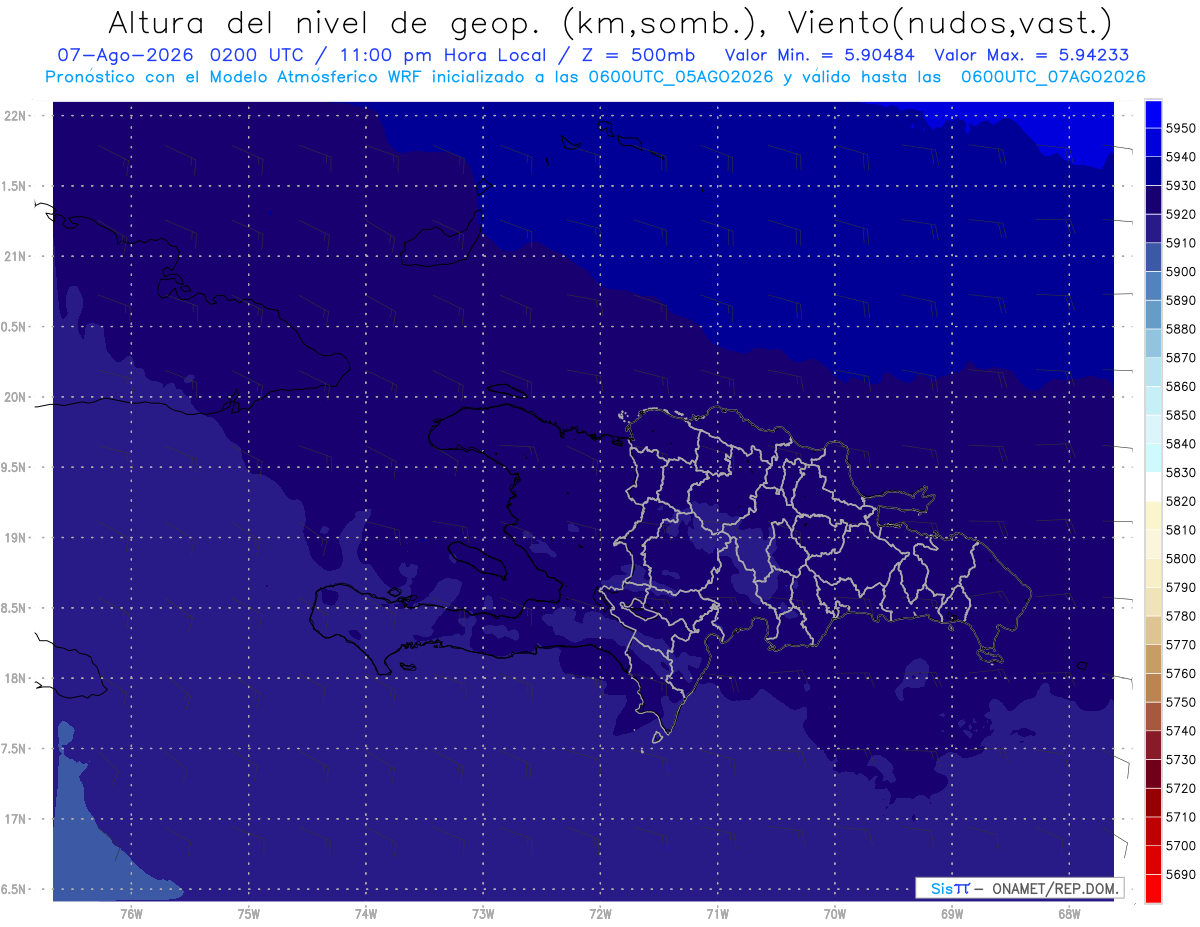Pick the color band between 5870 and 5880
This screenshot has width=1200, height=927.
point(1153,343)
